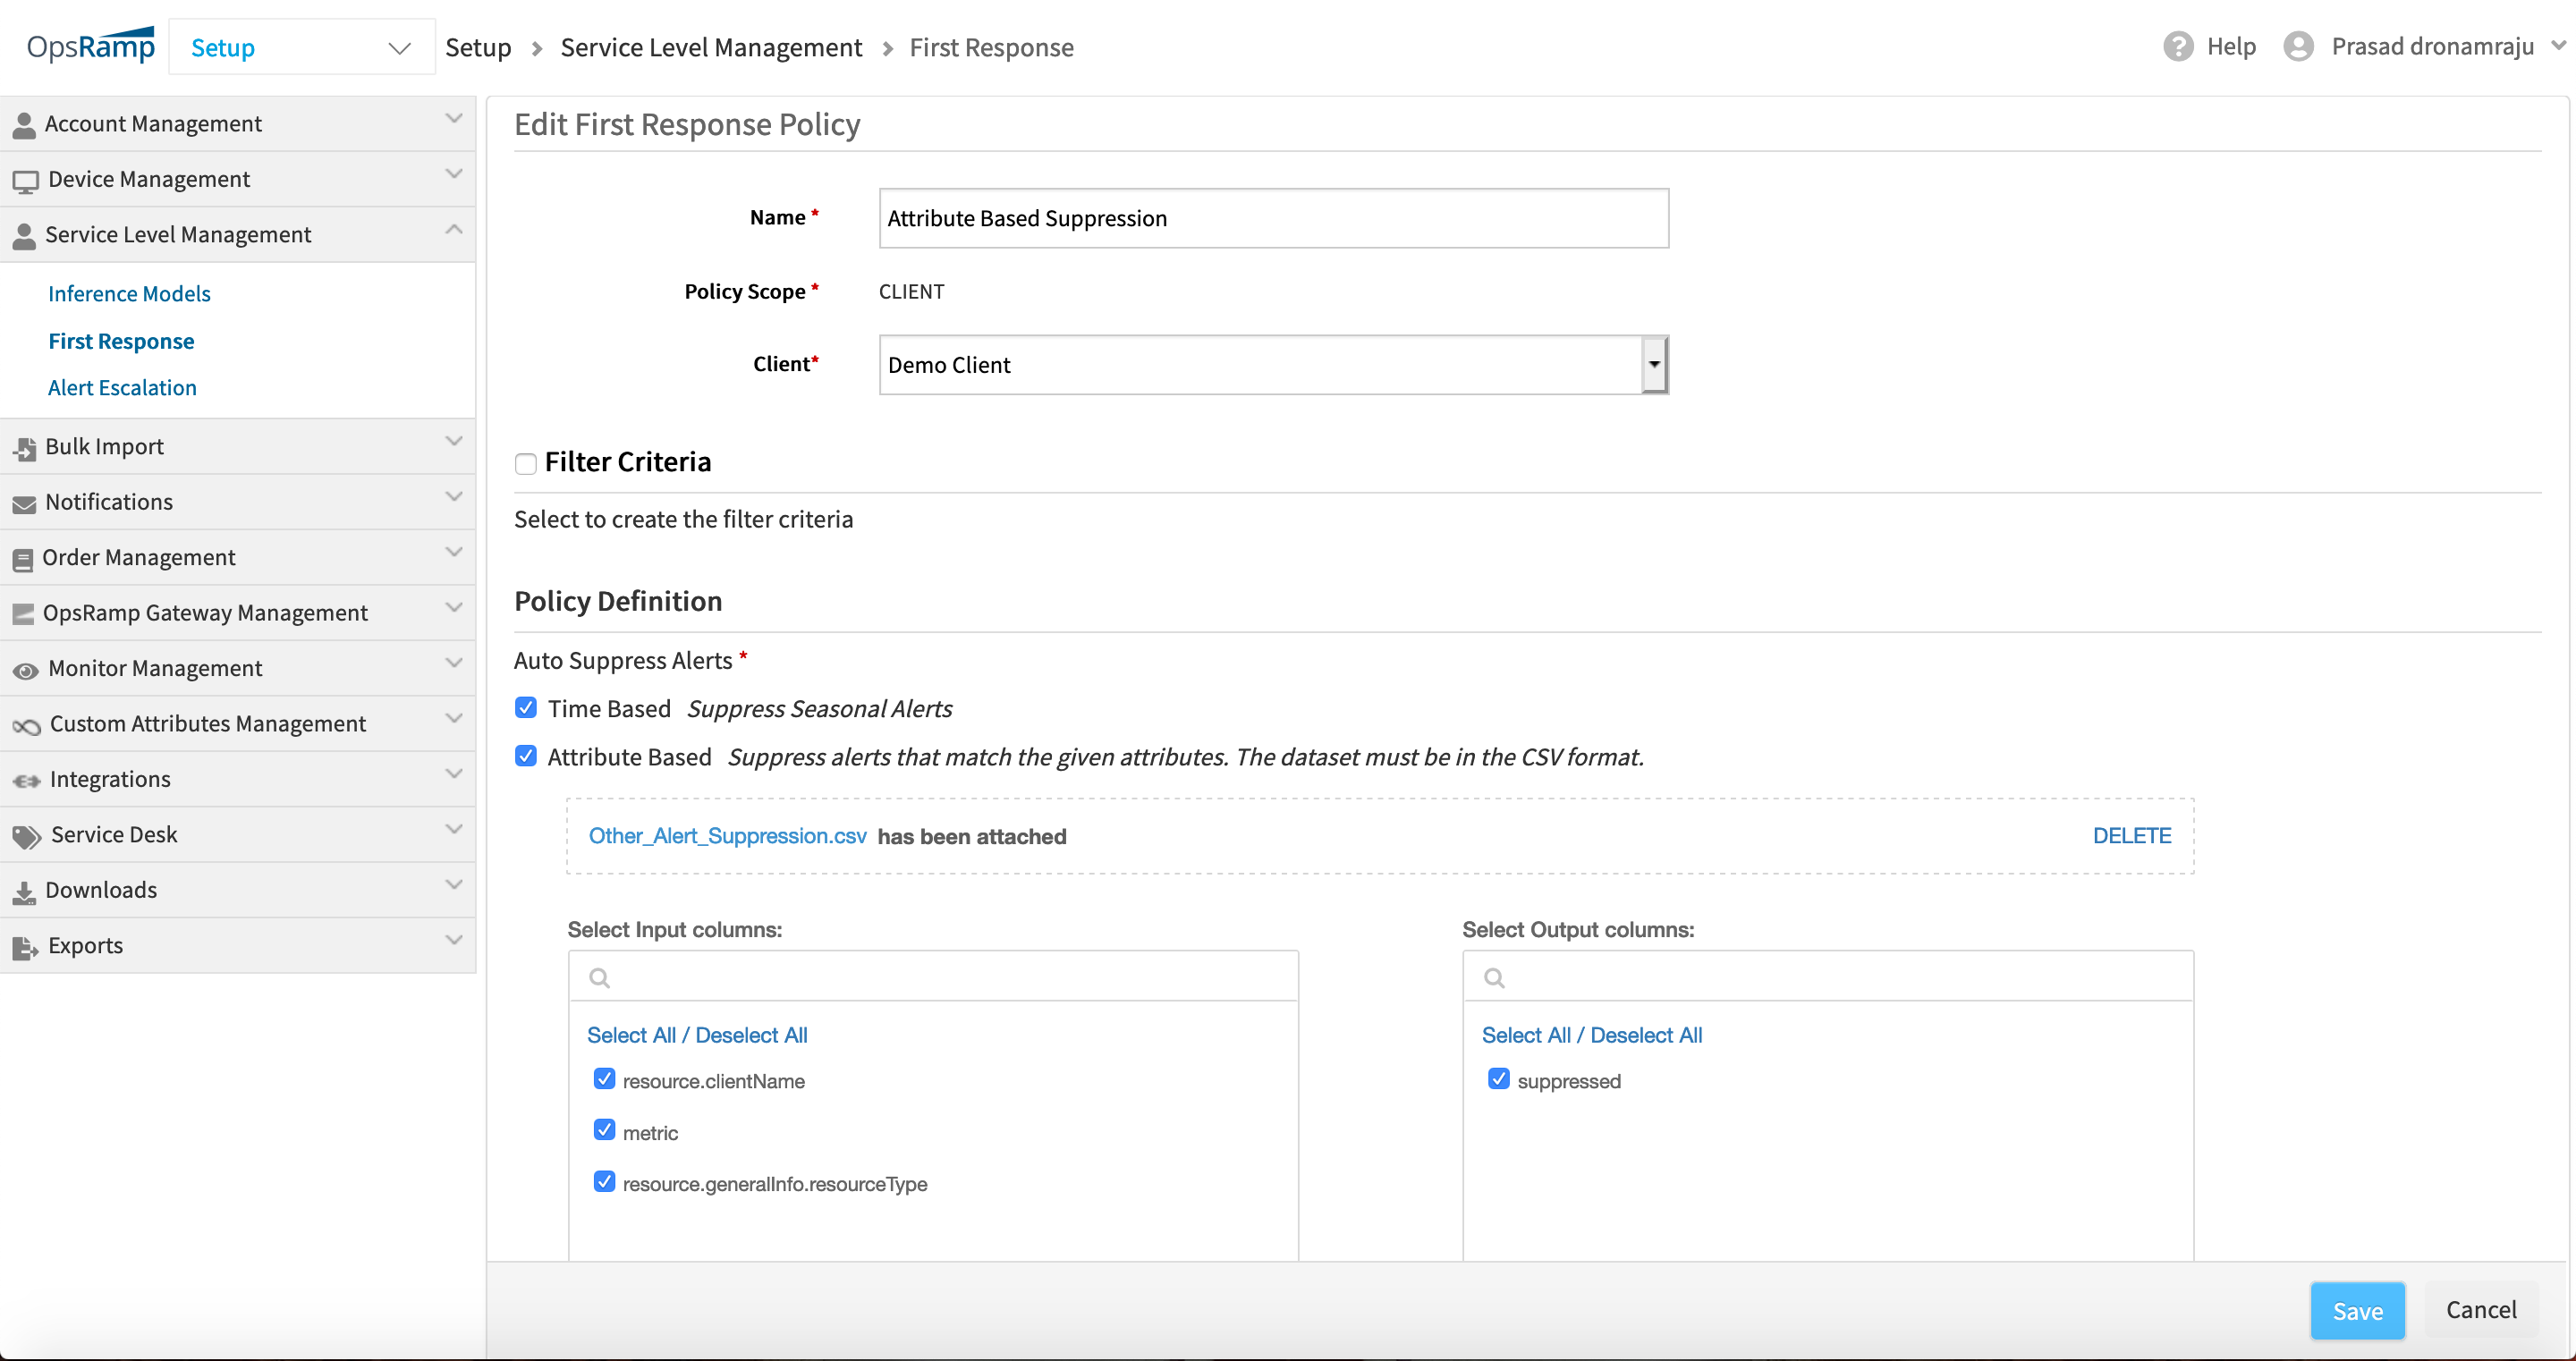Click the Service Desk sidebar icon
2576x1361 pixels.
[24, 833]
